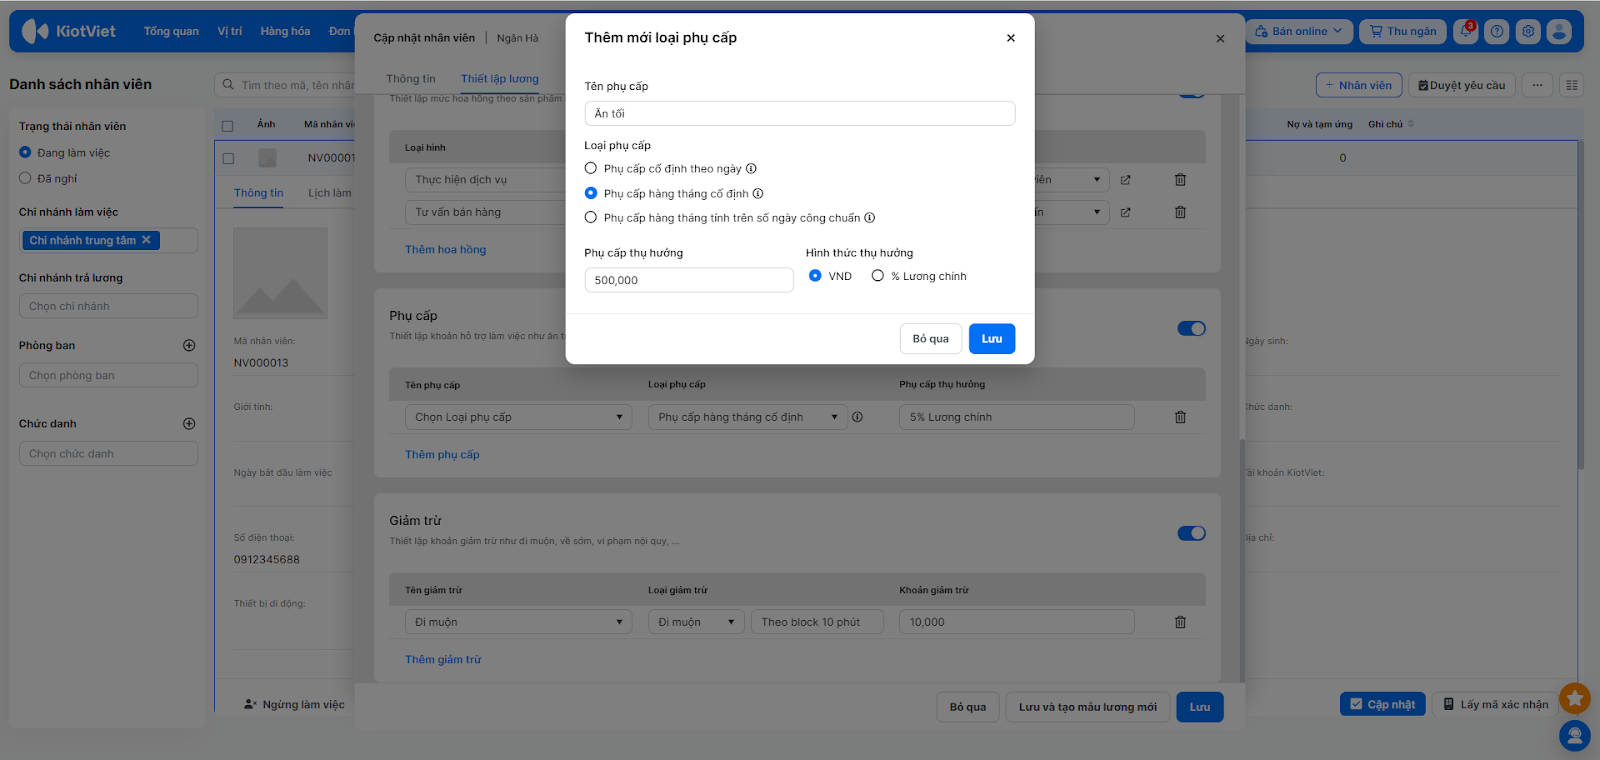Screen dimensions: 1600x760
Task: Open the Phụ cấp hàng tháng cố định dropdown
Action: (747, 417)
